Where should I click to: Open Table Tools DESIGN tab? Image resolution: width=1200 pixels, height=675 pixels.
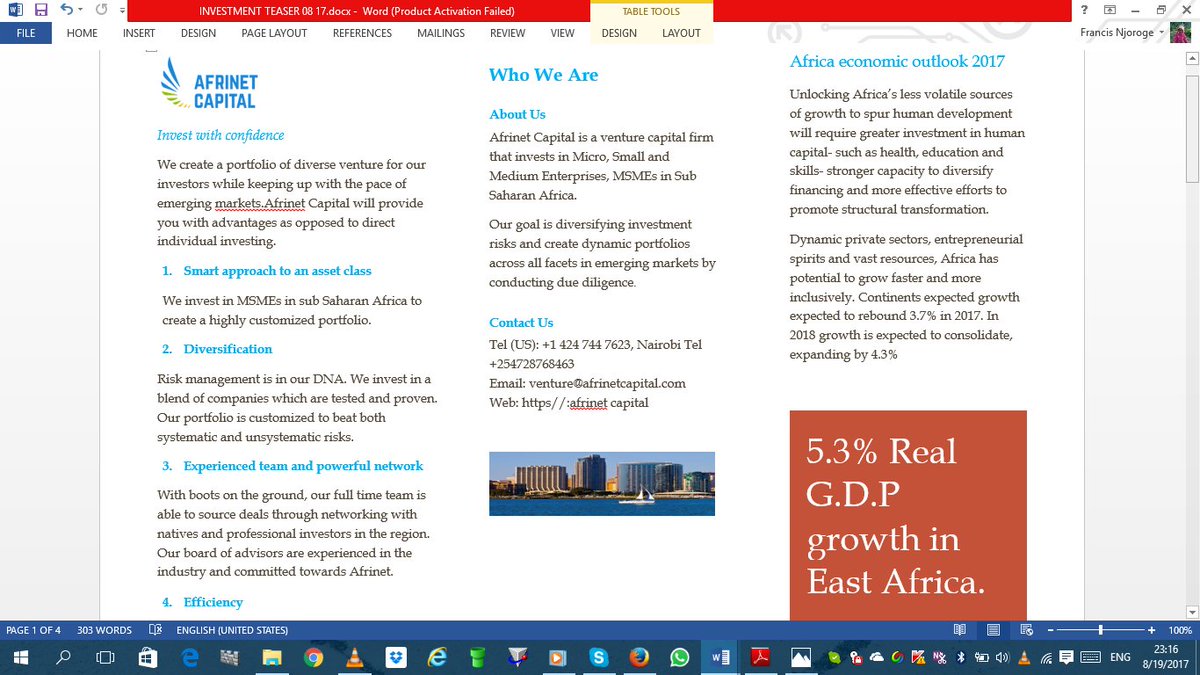click(x=619, y=33)
